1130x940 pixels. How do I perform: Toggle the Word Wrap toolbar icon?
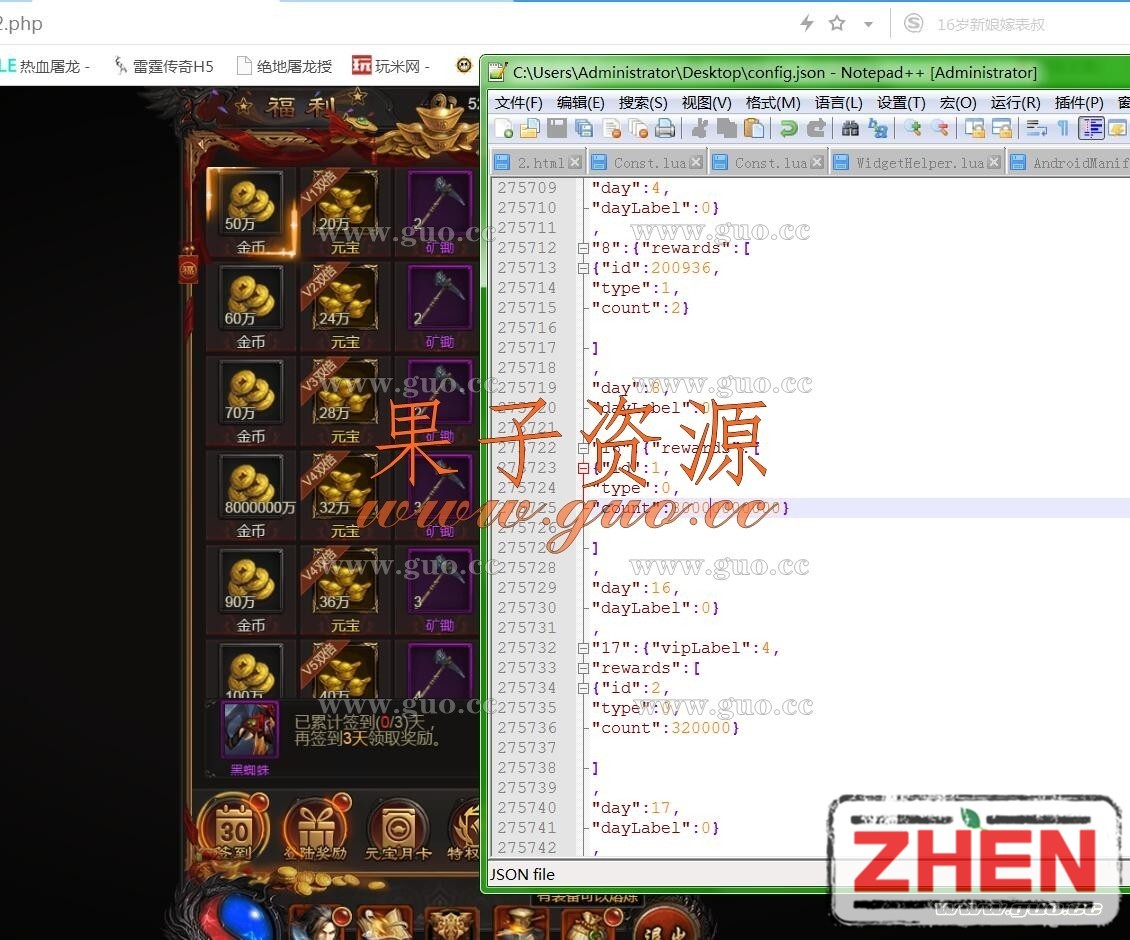click(x=1036, y=129)
